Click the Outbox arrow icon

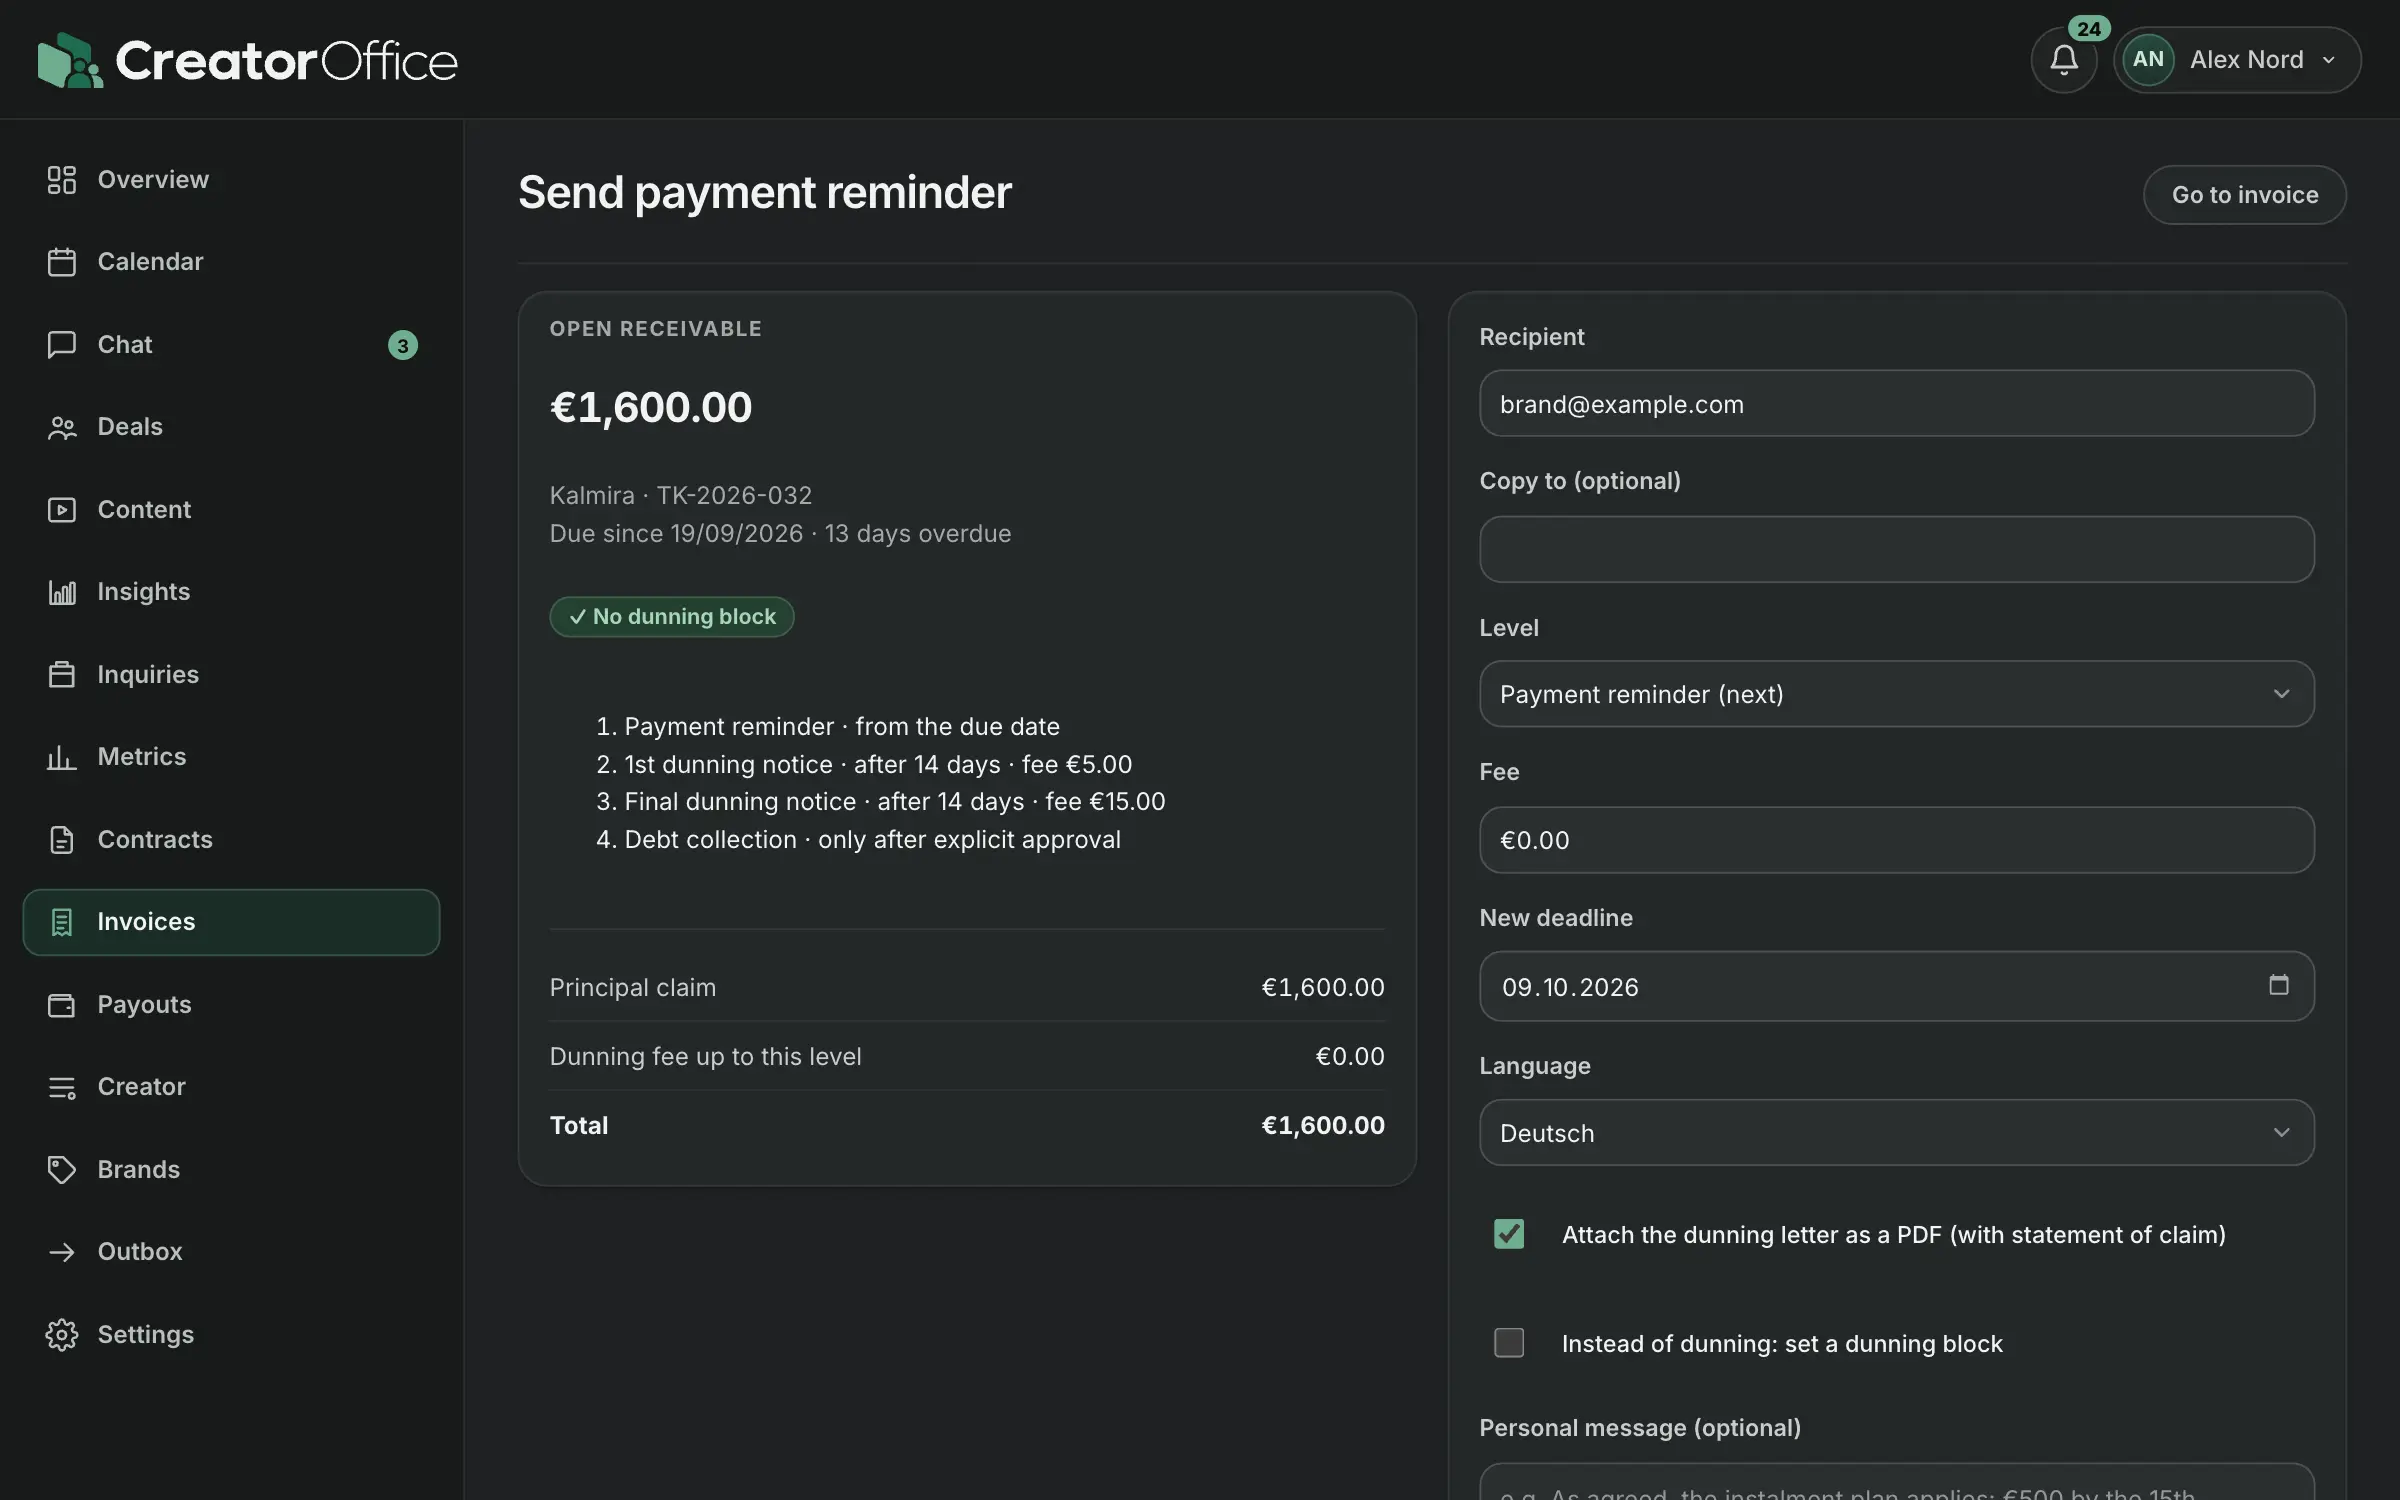pyautogui.click(x=62, y=1252)
